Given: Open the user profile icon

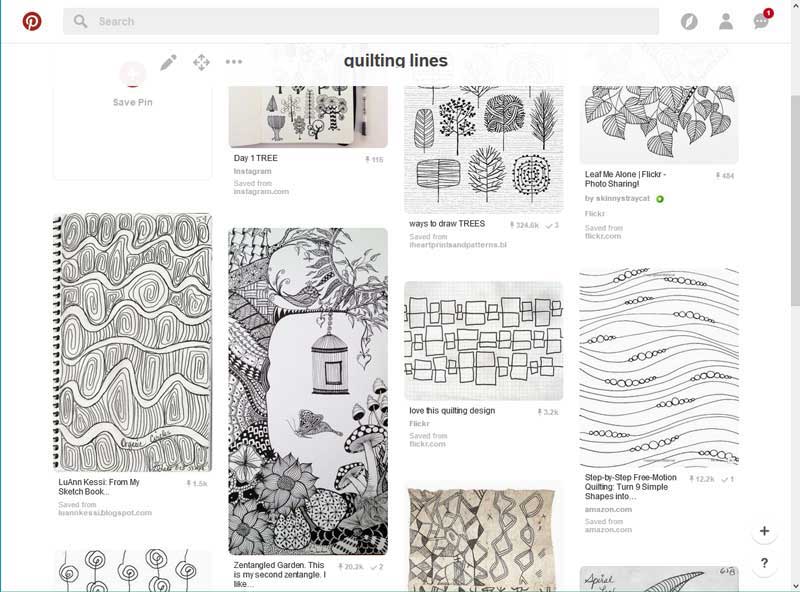Looking at the screenshot, I should (x=726, y=21).
